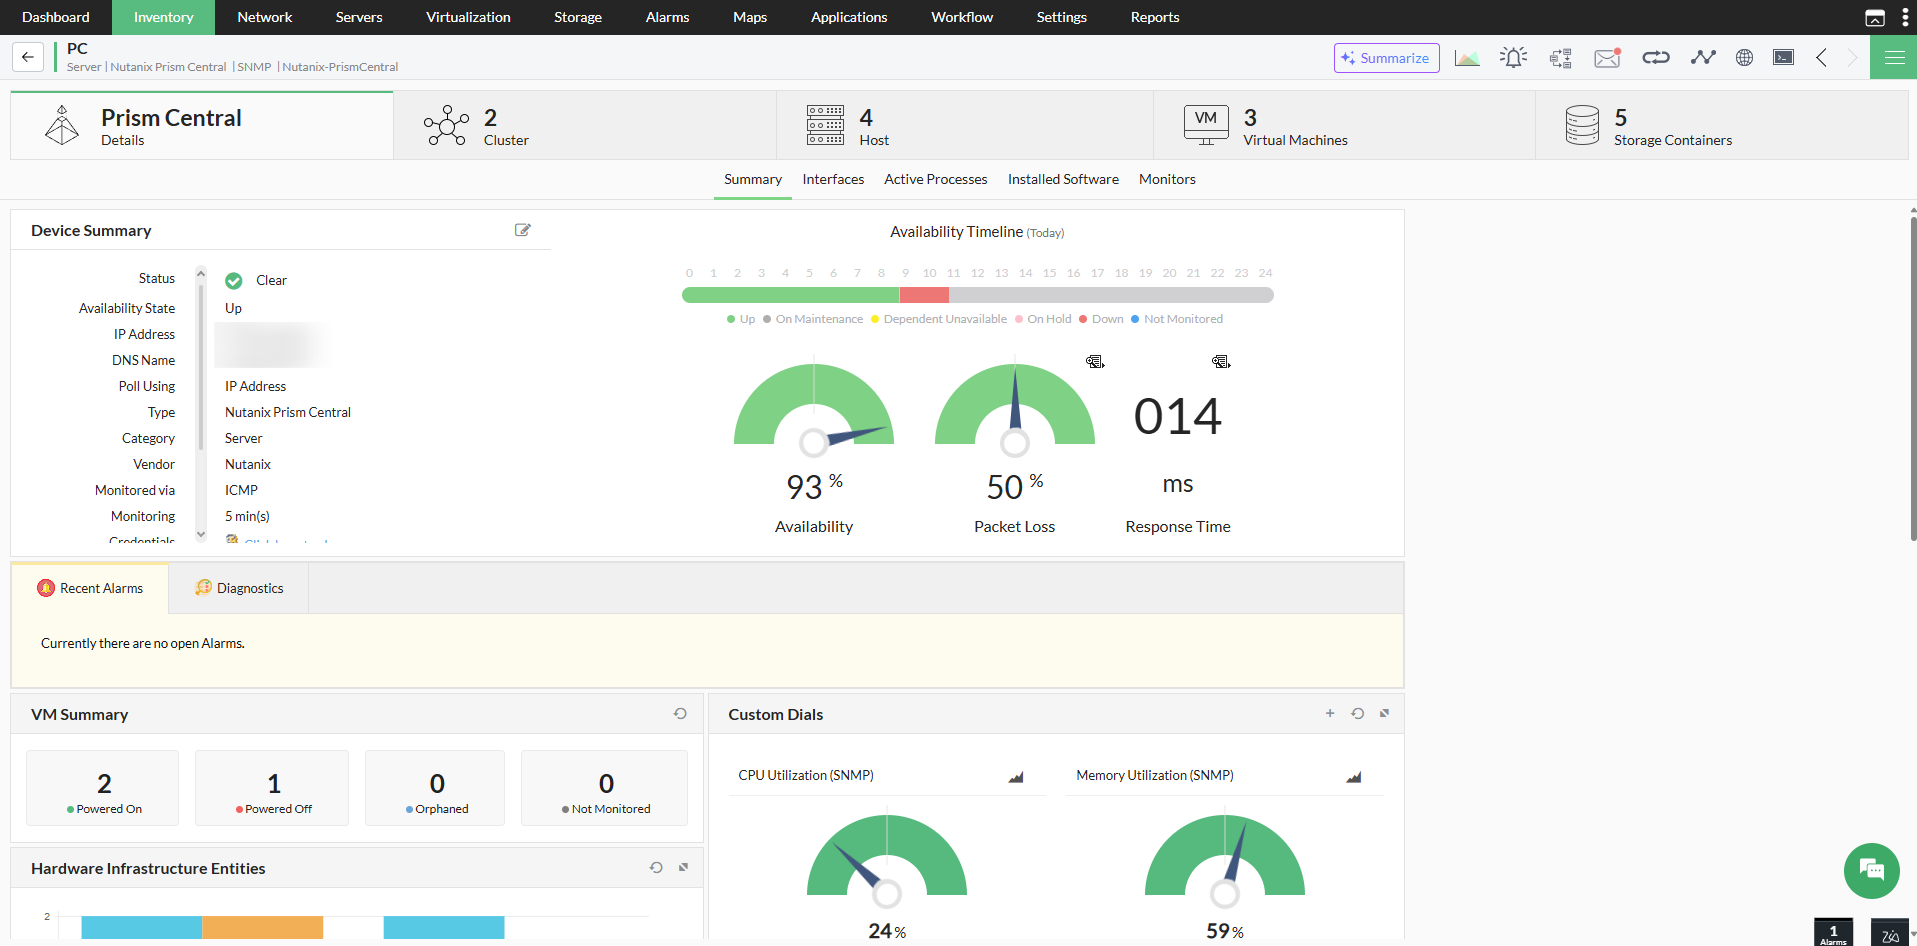Open the Diagnostics tab
The height and width of the screenshot is (946, 1917).
[x=239, y=589]
